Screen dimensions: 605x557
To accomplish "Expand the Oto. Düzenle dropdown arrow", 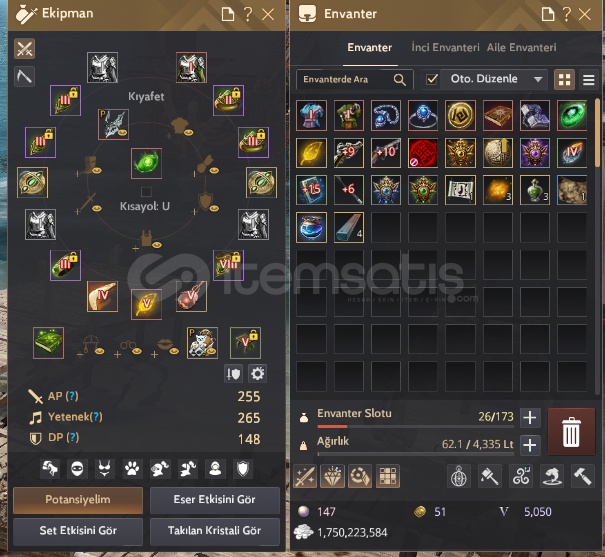I will tap(538, 79).
